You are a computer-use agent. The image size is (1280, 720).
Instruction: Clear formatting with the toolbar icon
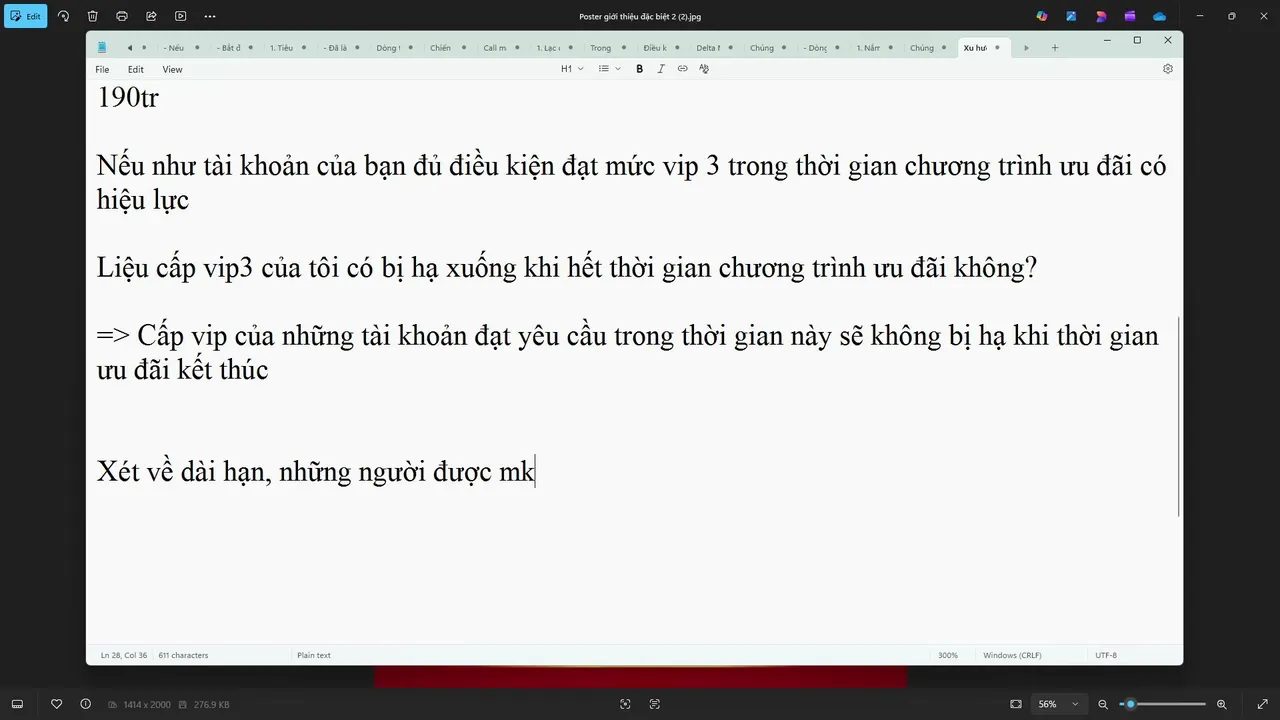click(x=704, y=69)
